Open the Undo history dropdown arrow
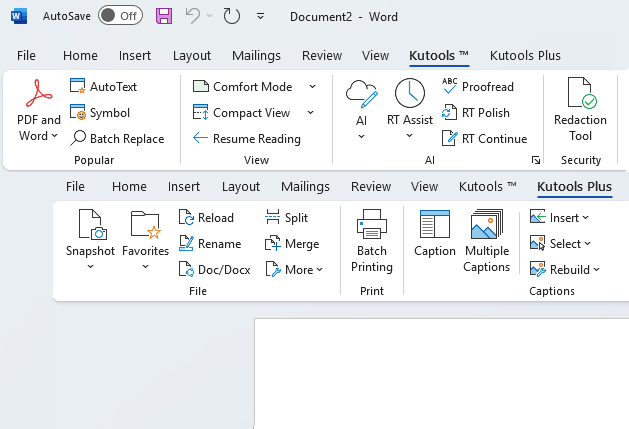The width and height of the screenshot is (629, 429). (x=209, y=16)
